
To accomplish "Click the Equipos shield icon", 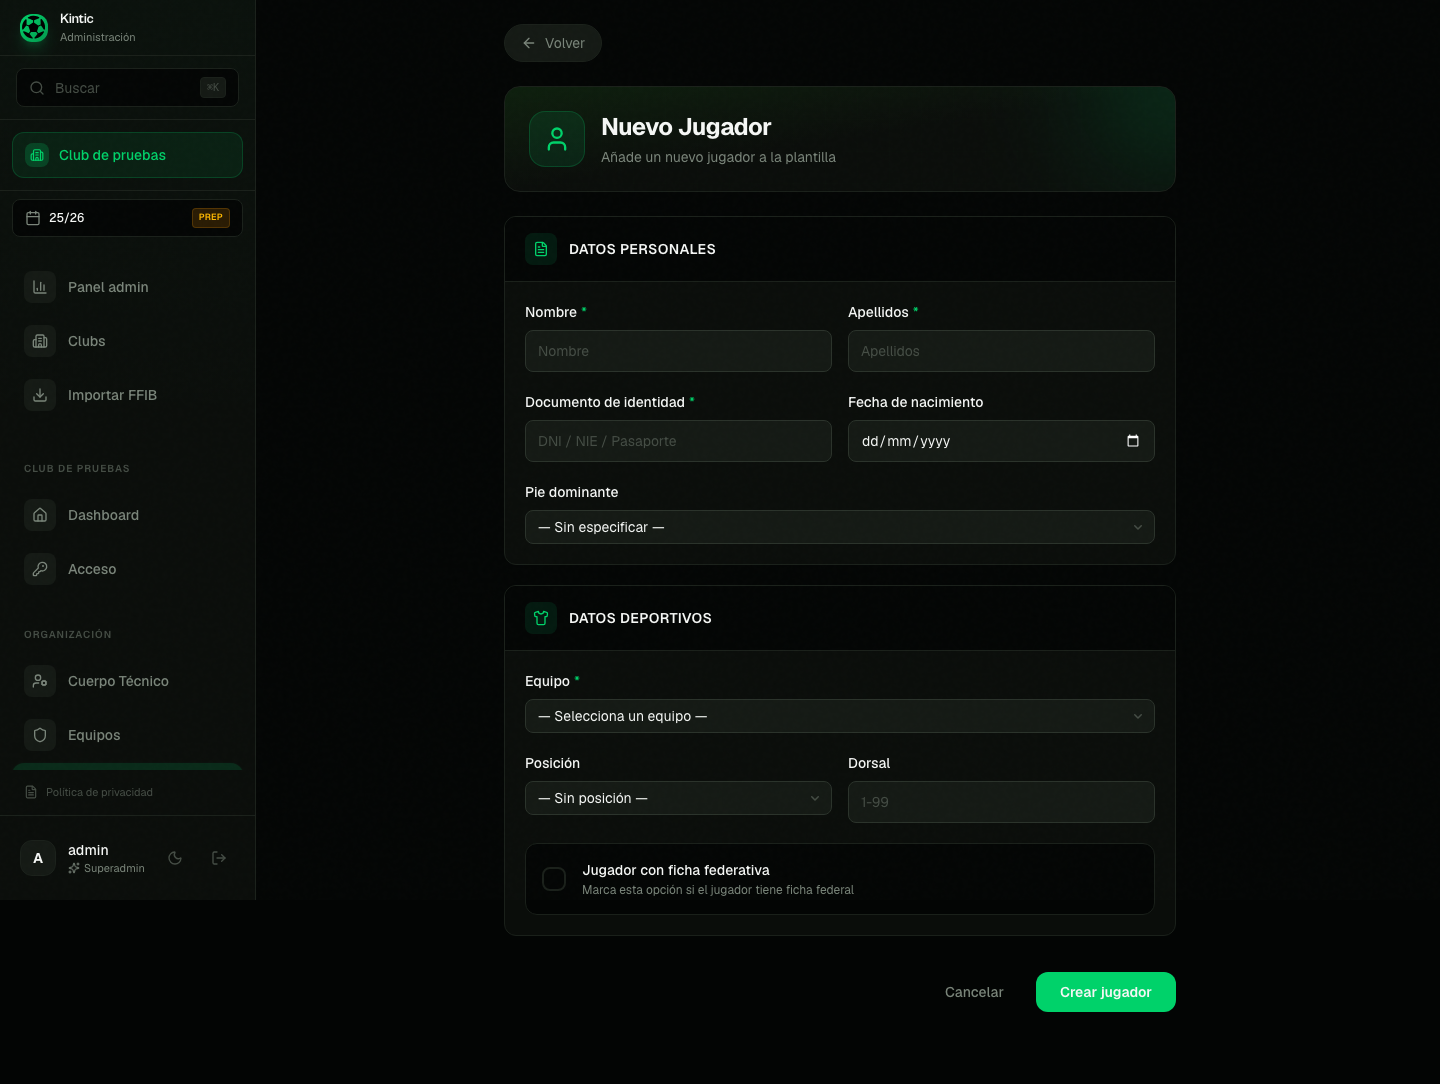I will pyautogui.click(x=40, y=735).
